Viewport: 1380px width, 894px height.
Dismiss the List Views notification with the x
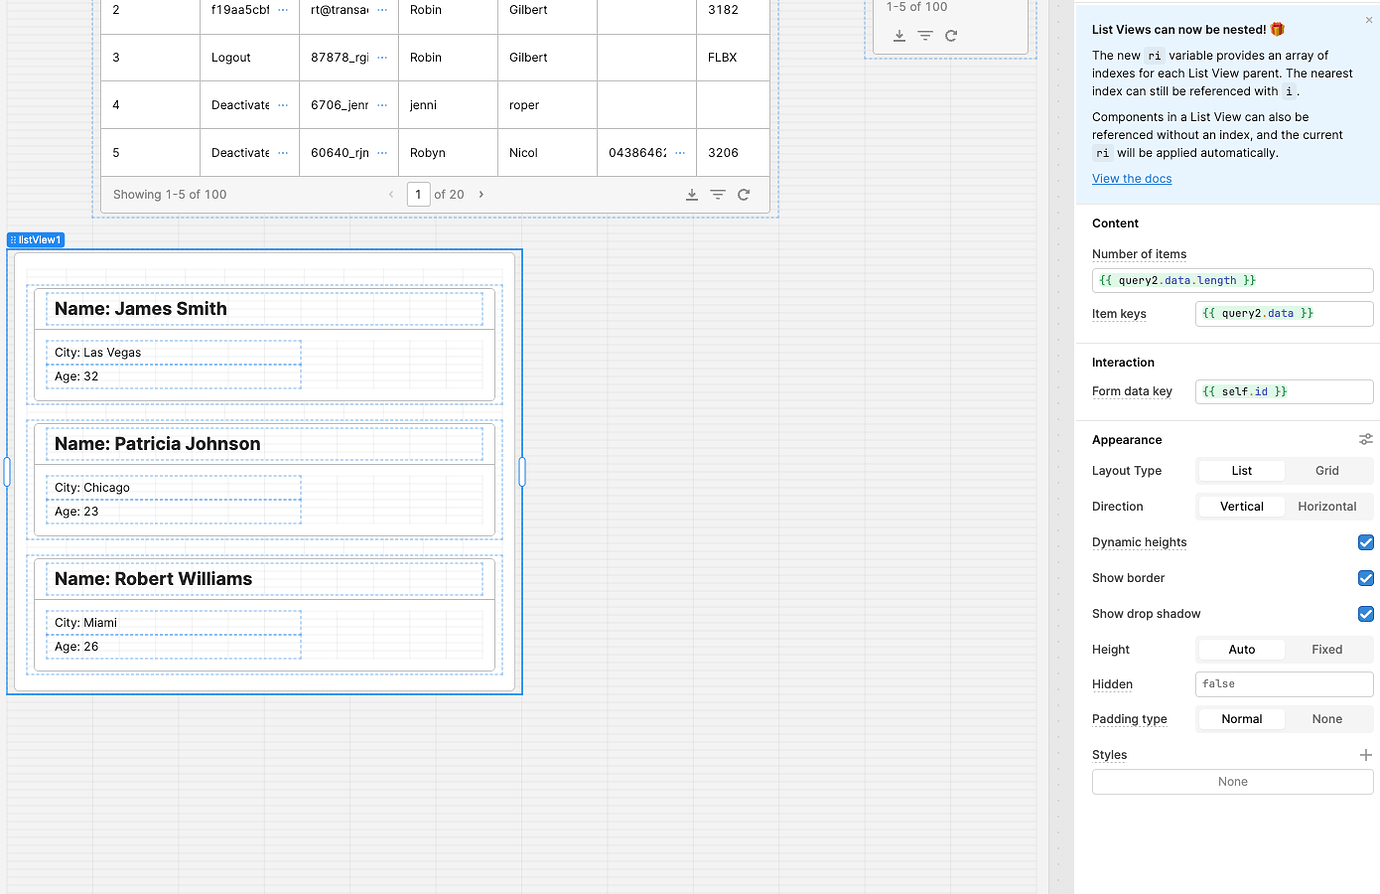(x=1369, y=20)
